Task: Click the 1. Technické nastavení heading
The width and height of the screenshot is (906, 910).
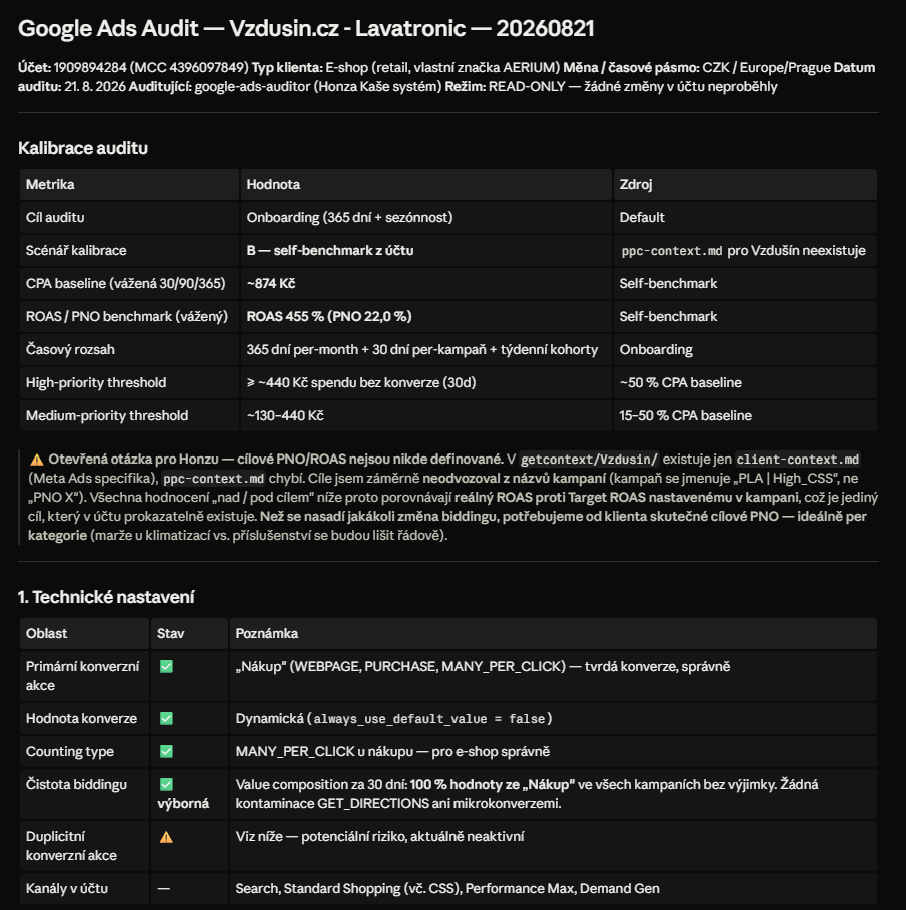Action: click(x=106, y=597)
